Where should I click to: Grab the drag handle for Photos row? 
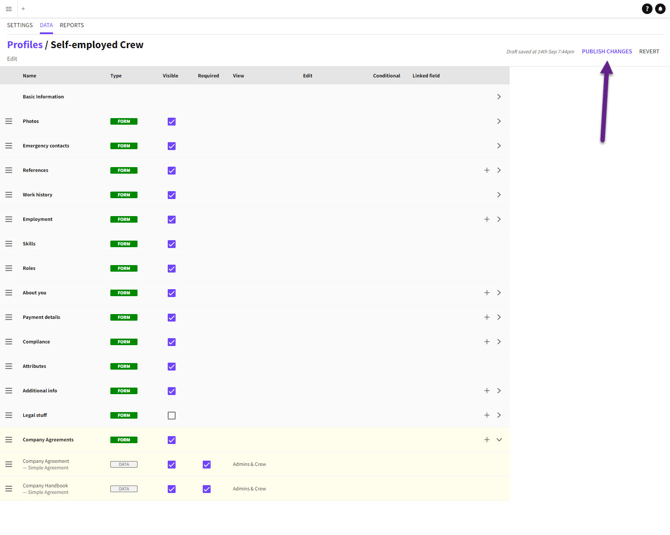pyautogui.click(x=9, y=121)
